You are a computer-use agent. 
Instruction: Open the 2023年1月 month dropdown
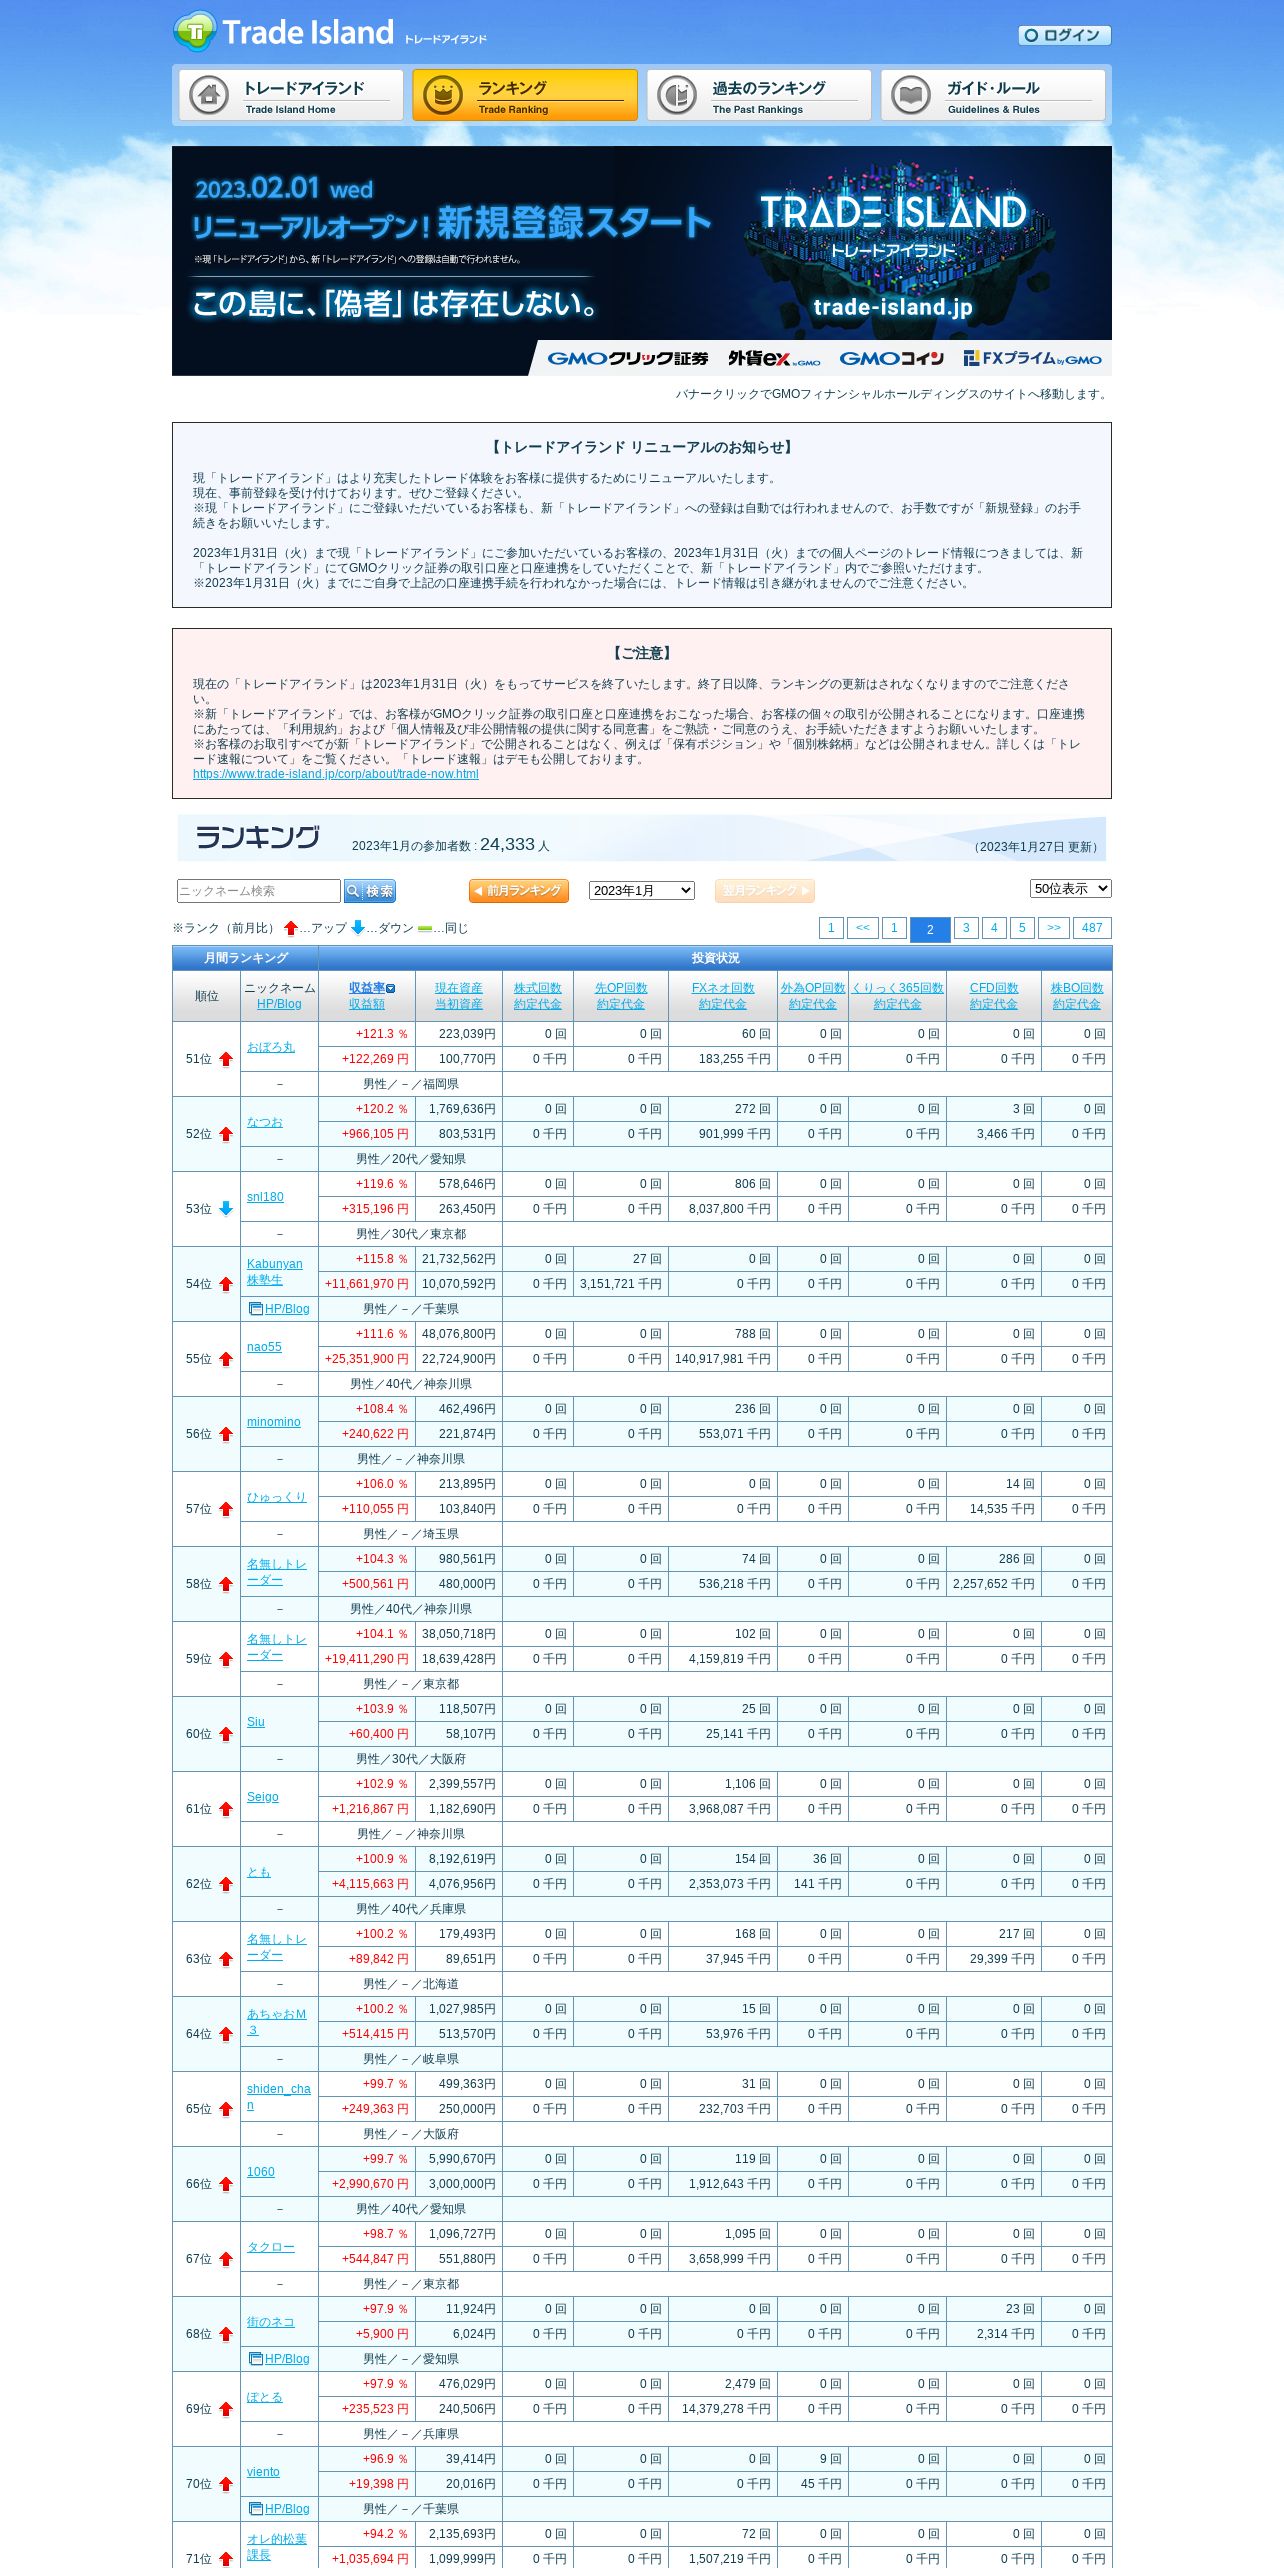tap(642, 890)
